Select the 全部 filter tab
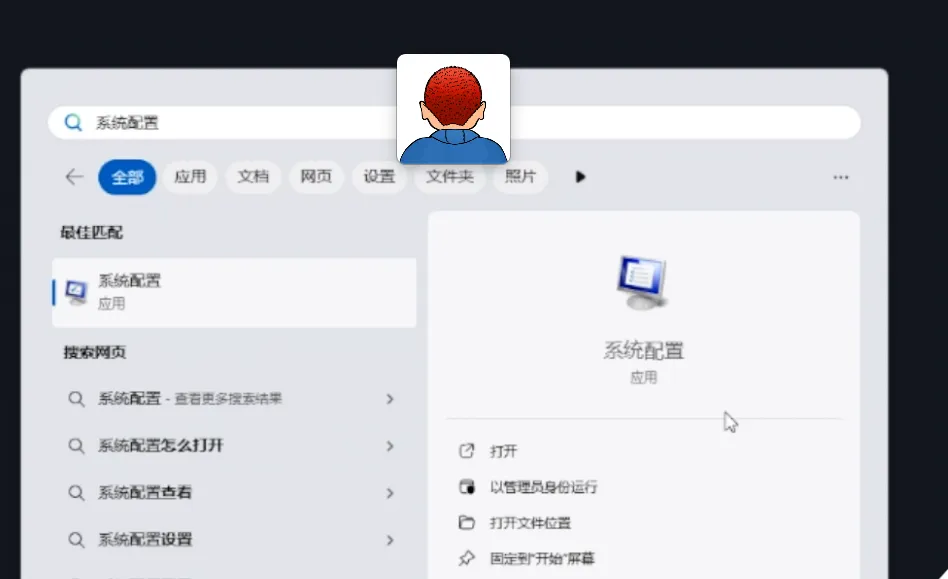Screen dimensions: 948x579 127,177
